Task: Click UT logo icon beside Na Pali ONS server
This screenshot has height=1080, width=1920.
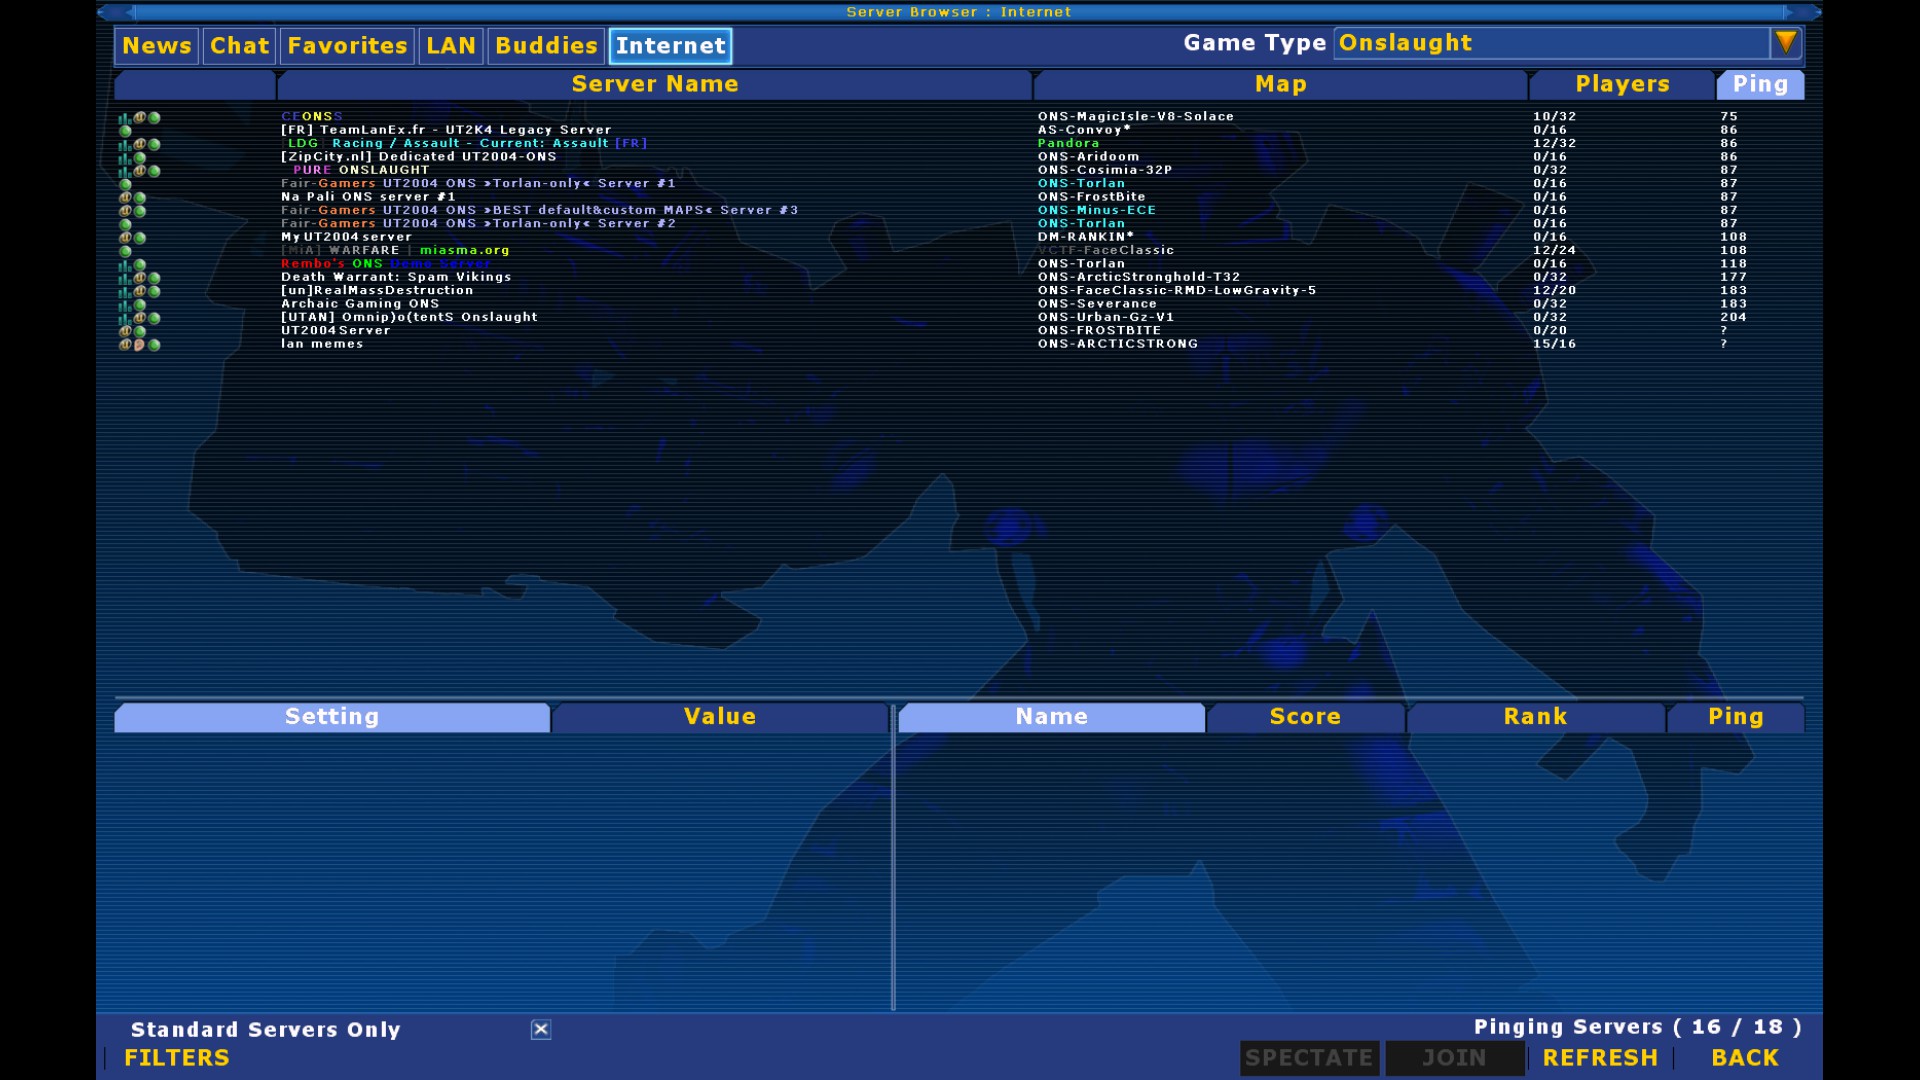Action: coord(125,198)
